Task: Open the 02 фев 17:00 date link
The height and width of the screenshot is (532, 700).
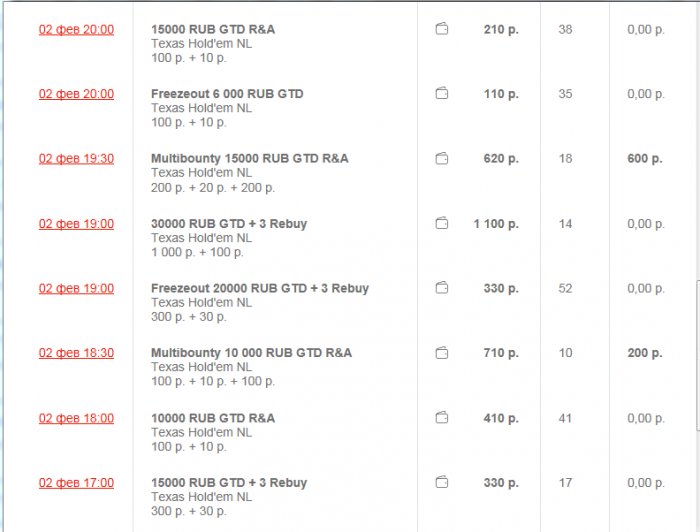Action: pos(76,483)
